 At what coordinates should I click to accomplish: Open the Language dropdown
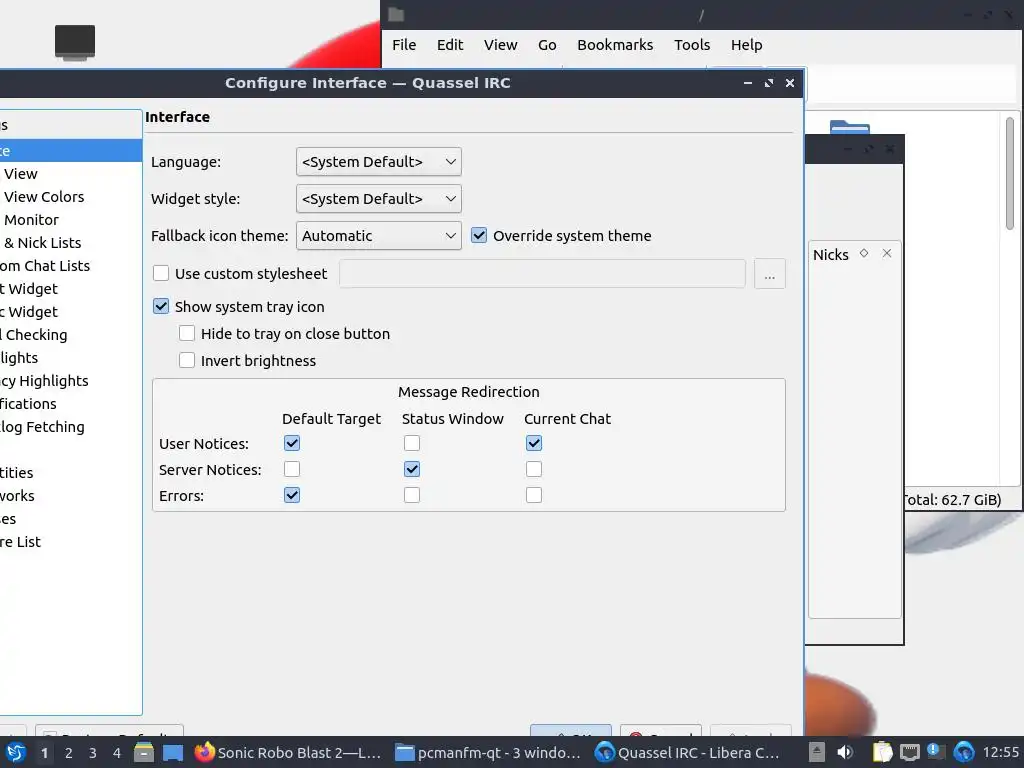pos(379,161)
